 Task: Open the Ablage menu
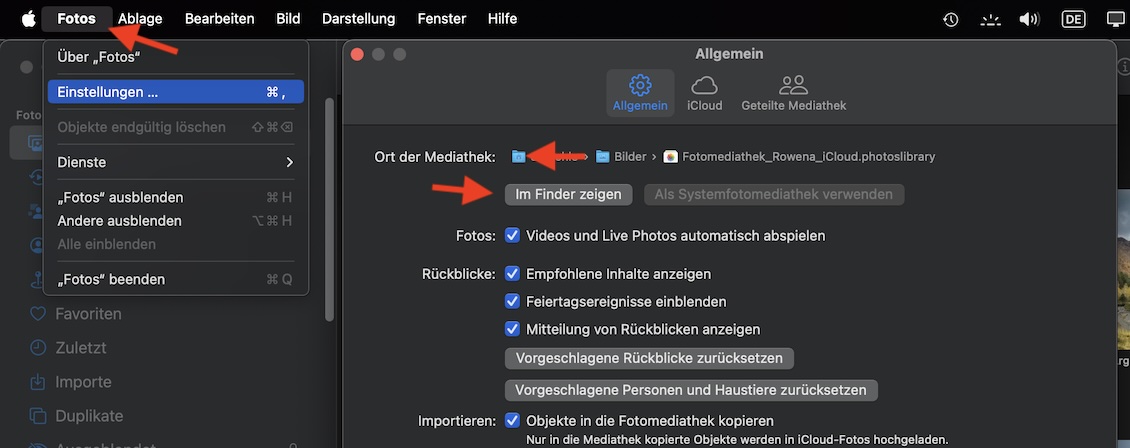pos(140,18)
